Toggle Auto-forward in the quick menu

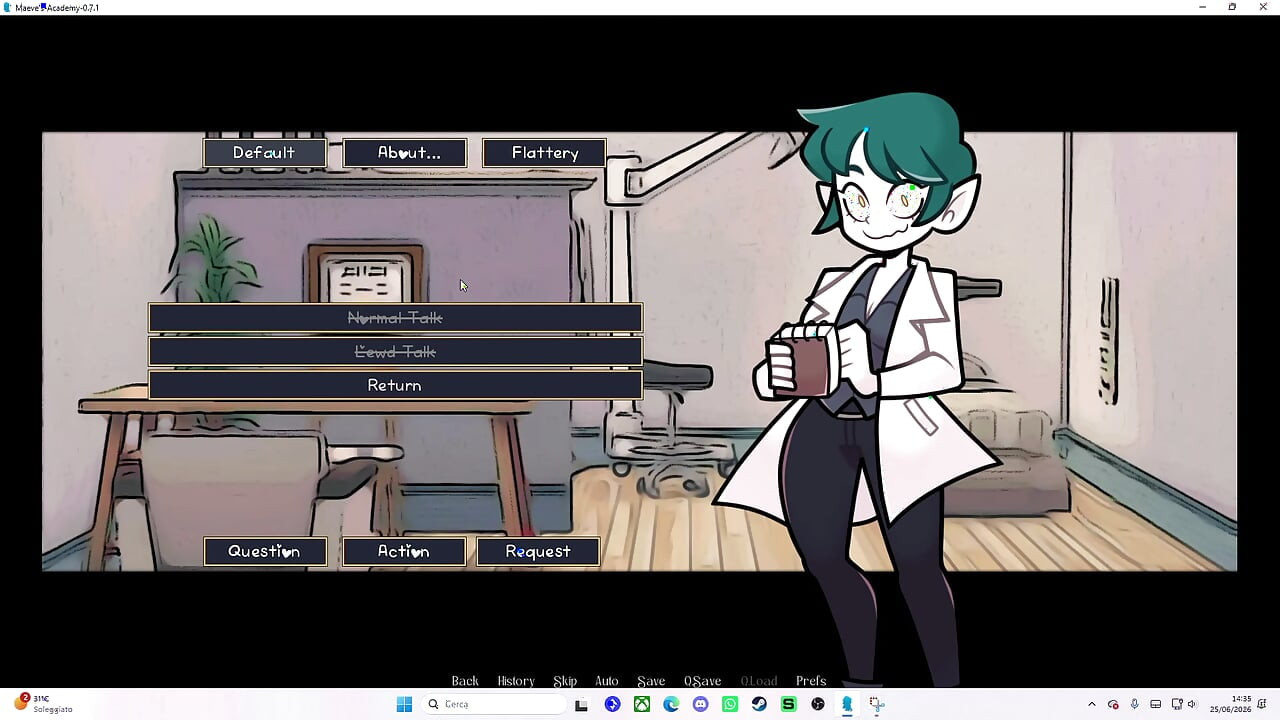pyautogui.click(x=607, y=681)
